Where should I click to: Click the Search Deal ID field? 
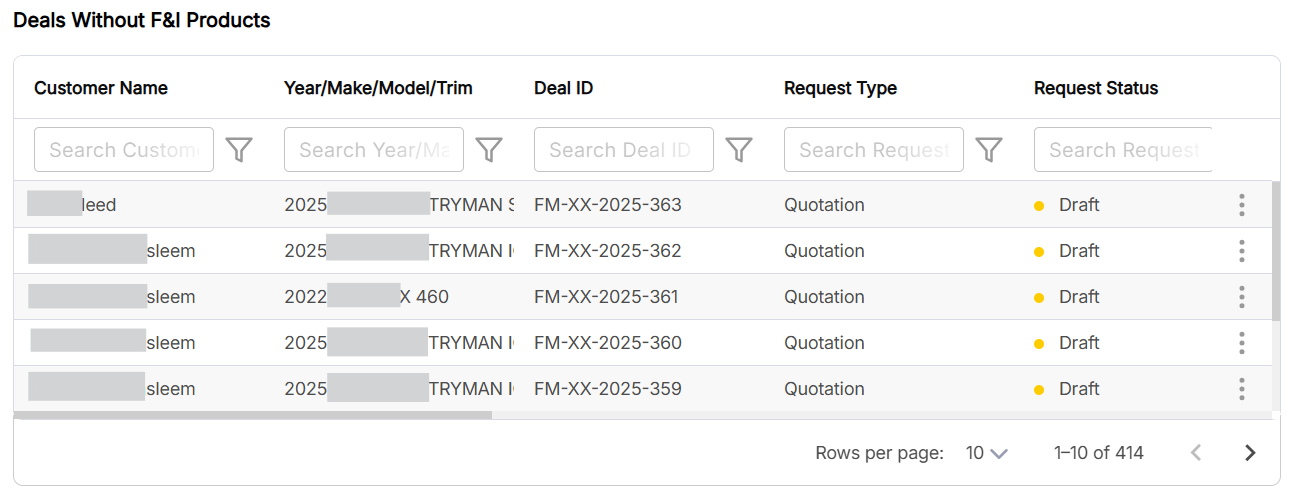click(624, 150)
